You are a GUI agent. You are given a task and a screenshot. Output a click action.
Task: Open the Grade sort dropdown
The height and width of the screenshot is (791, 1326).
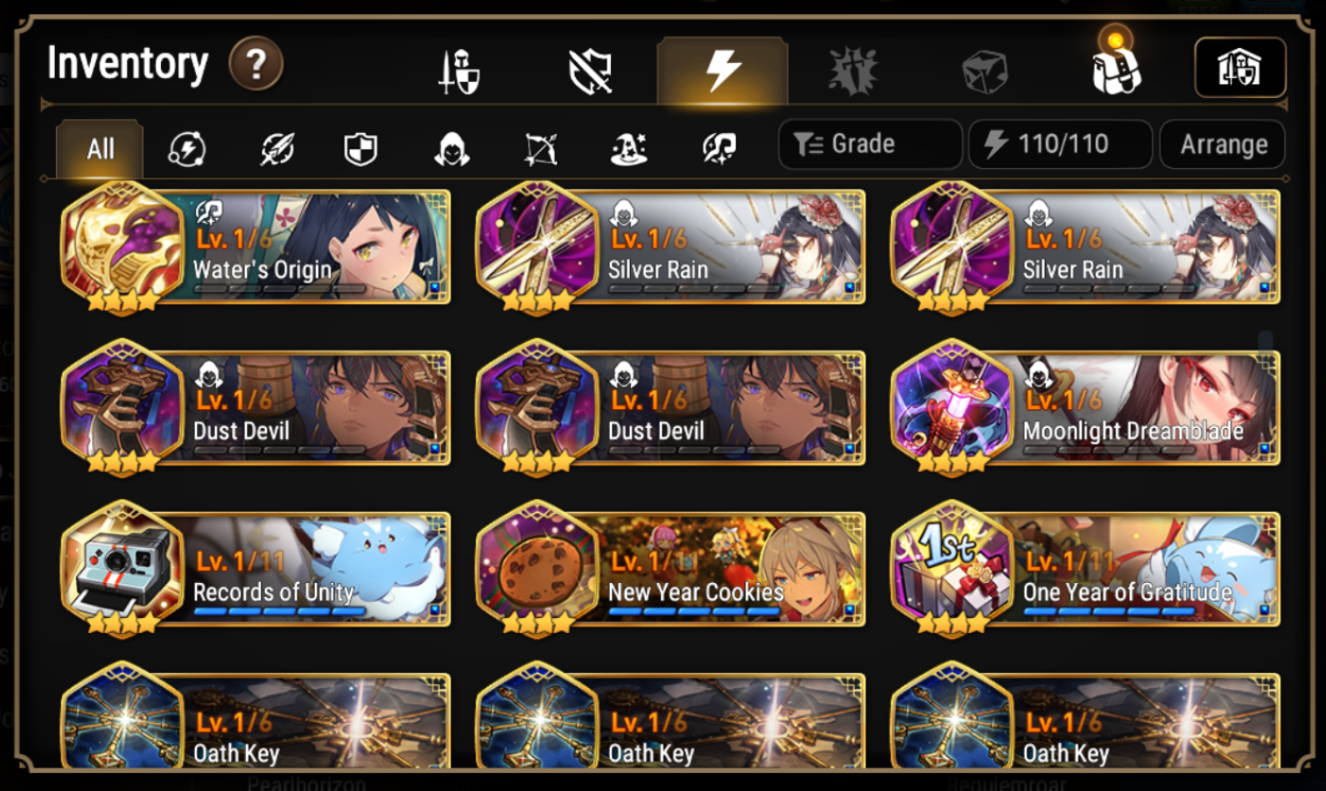(x=870, y=144)
